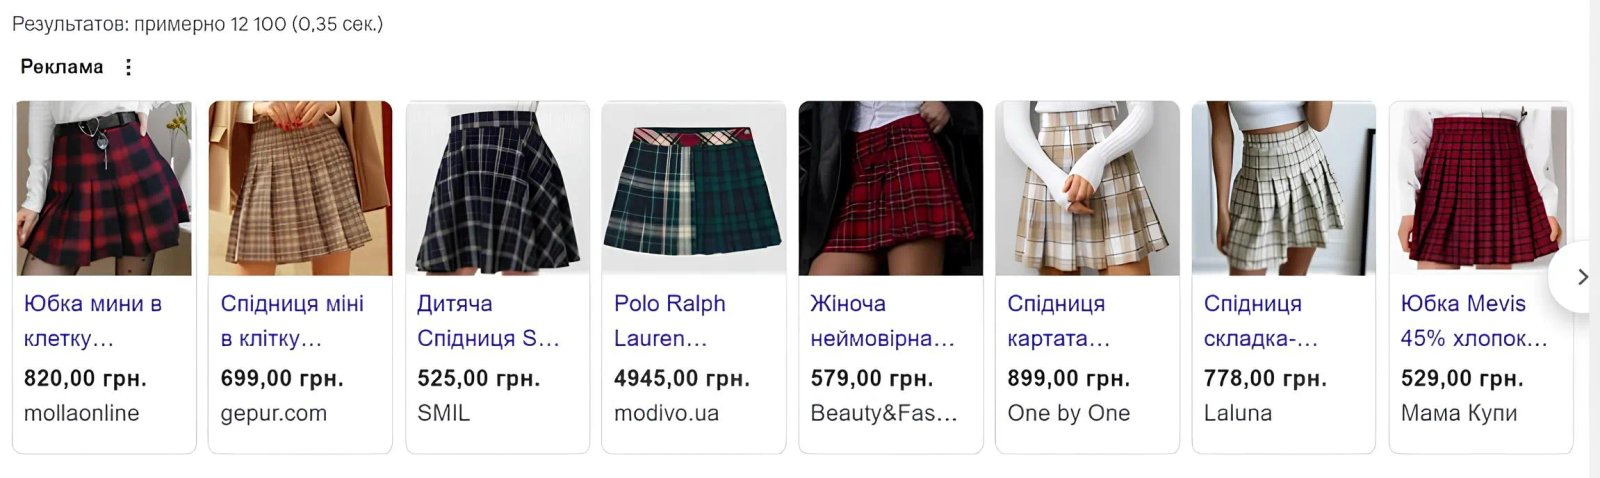Open the 'Спідниця картата' listing link

click(1059, 321)
